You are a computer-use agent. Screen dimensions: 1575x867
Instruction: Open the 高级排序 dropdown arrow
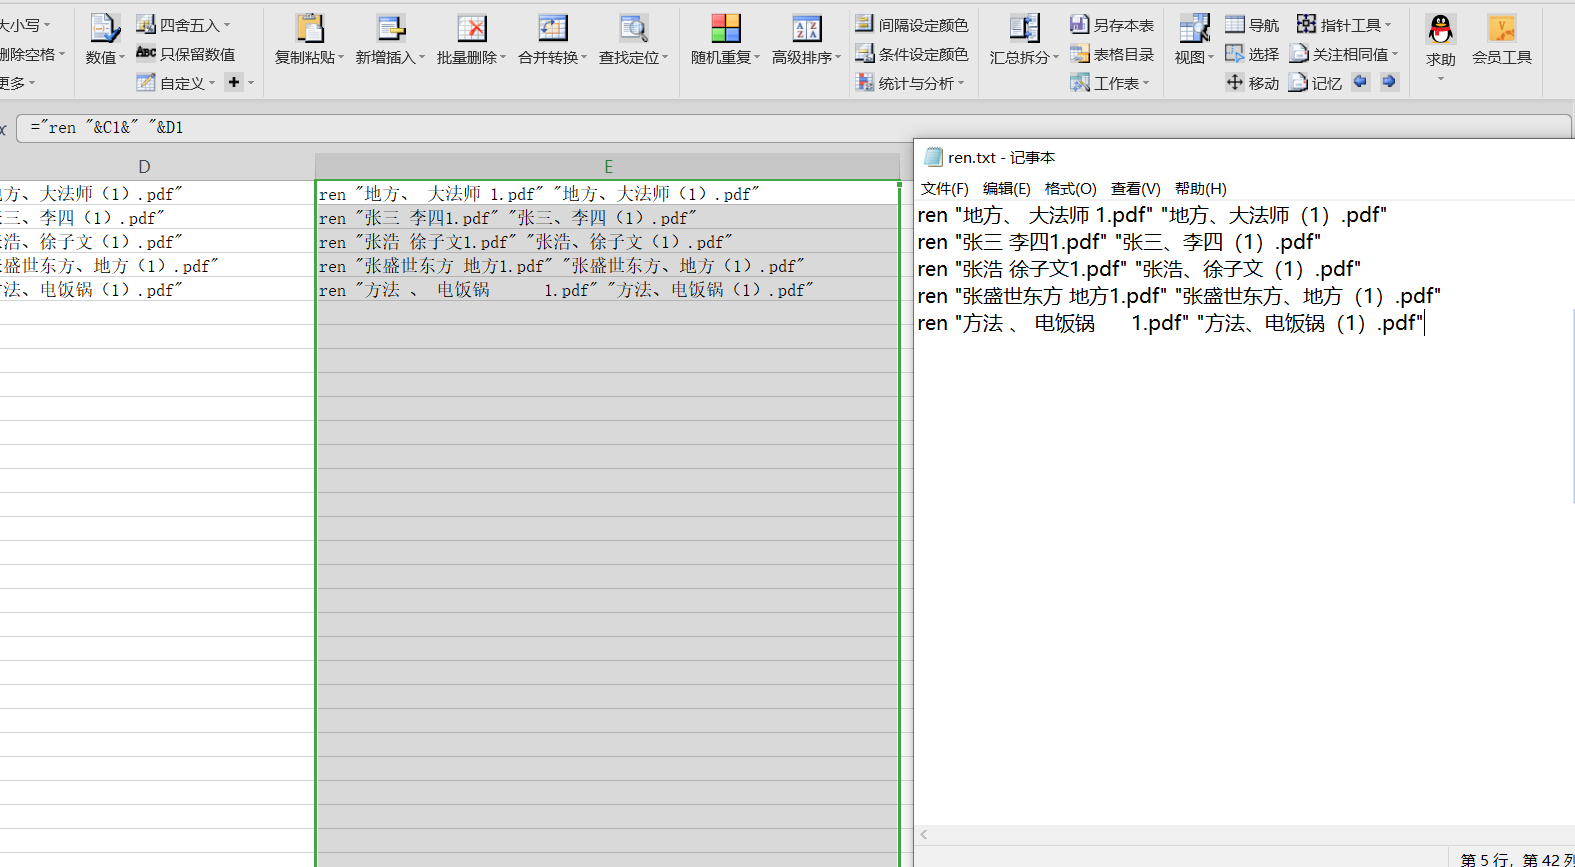(x=838, y=58)
